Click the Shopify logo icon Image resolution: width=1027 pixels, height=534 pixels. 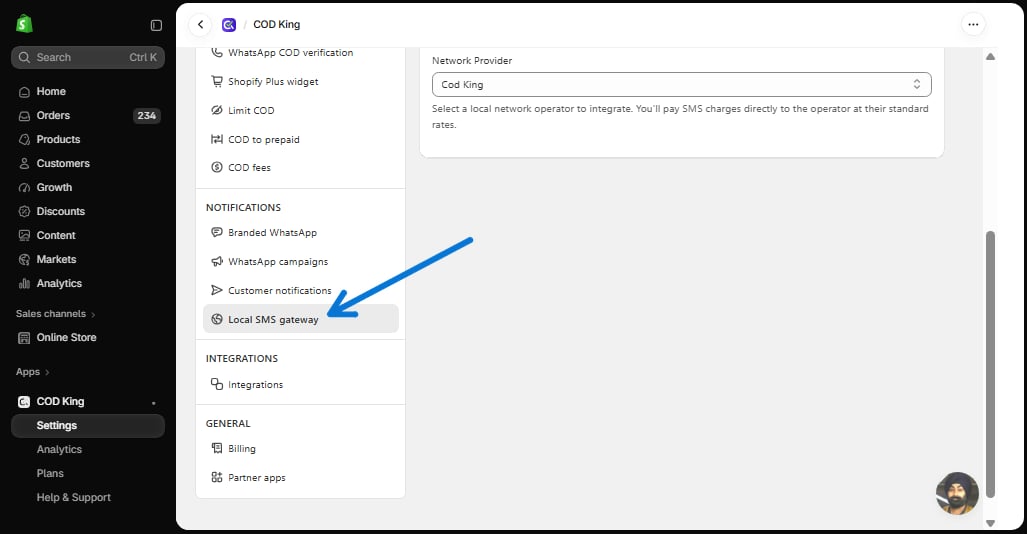tap(24, 24)
